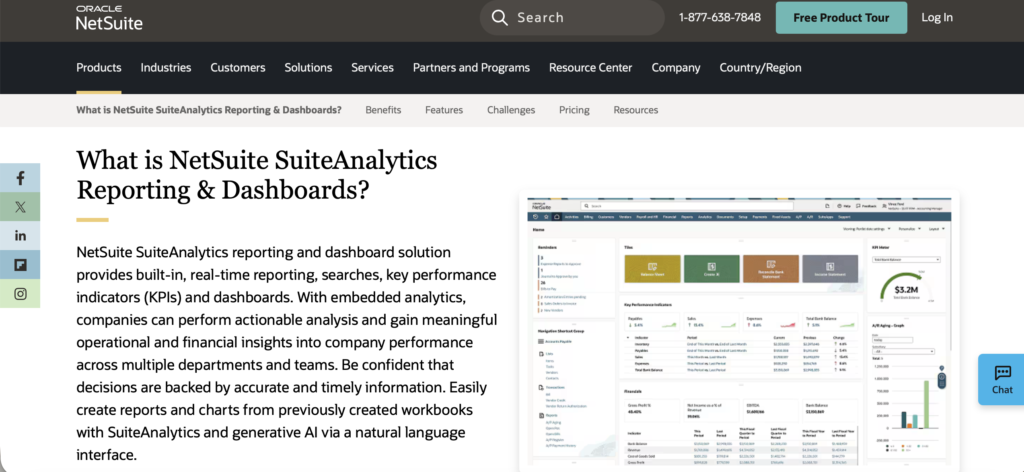
Task: Click the dashboard screenshot thumbnail
Action: click(x=739, y=331)
